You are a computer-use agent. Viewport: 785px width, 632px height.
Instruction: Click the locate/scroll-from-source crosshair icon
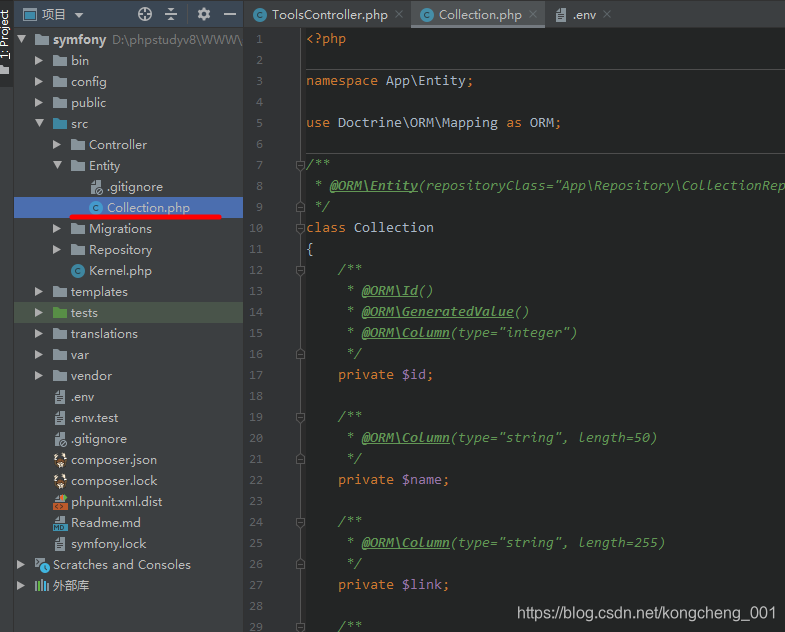[x=145, y=14]
